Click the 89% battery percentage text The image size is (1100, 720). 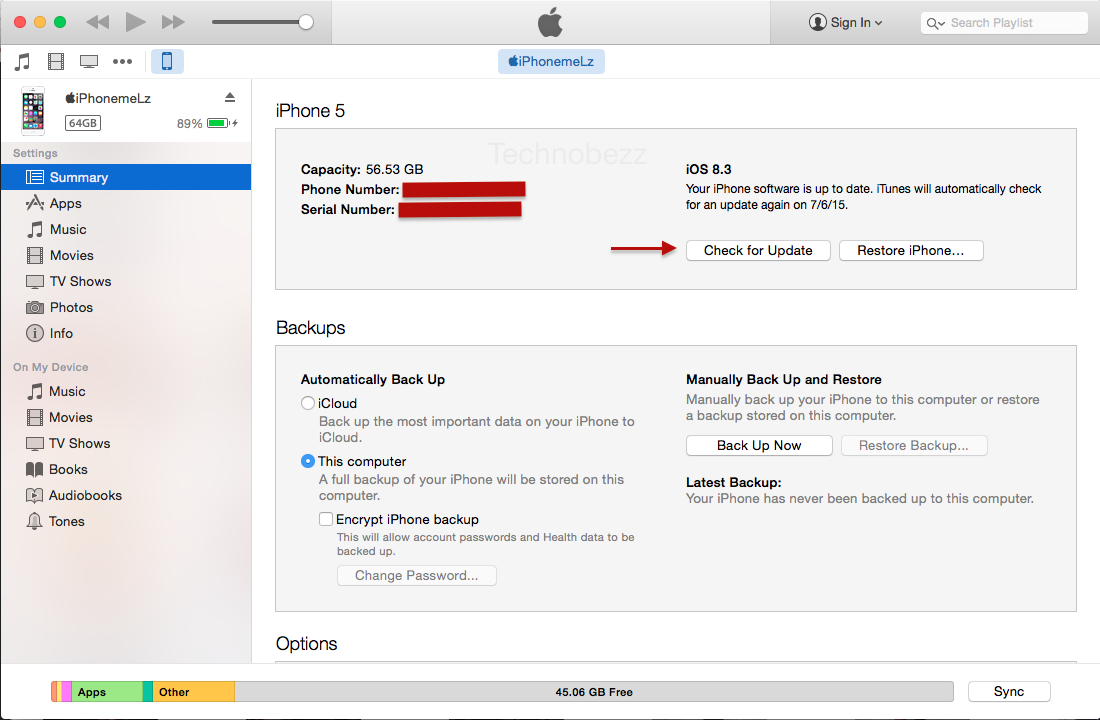189,124
